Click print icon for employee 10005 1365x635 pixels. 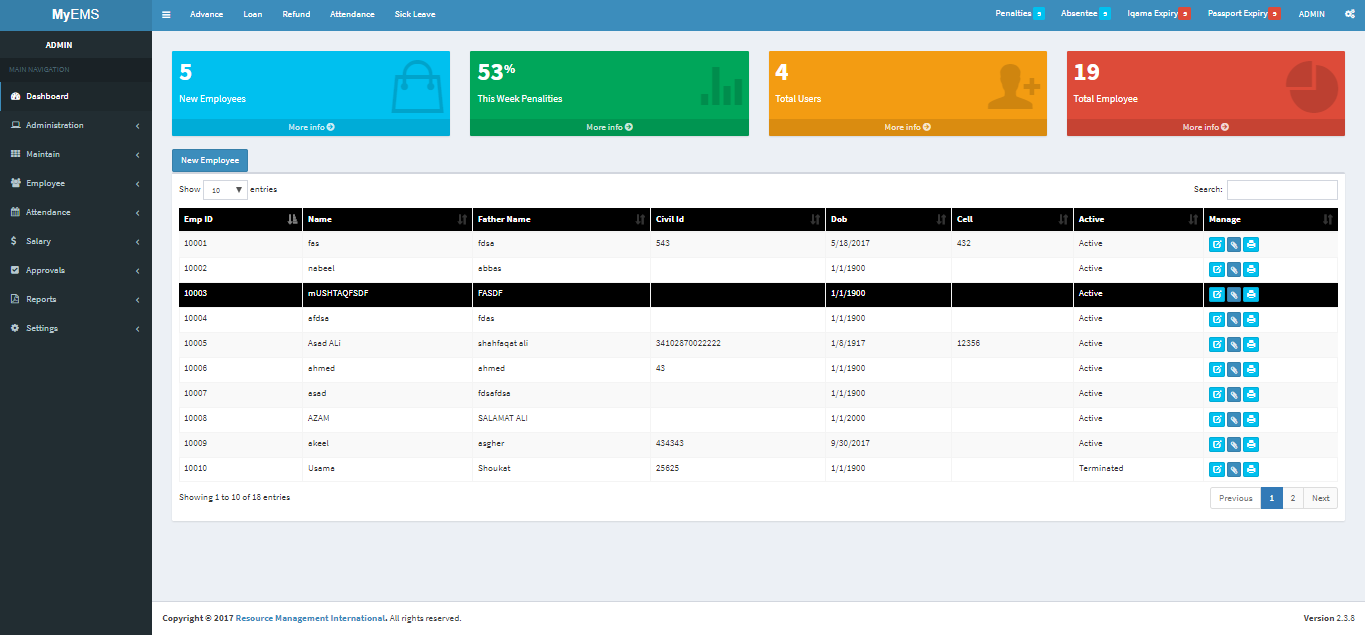pyautogui.click(x=1251, y=344)
